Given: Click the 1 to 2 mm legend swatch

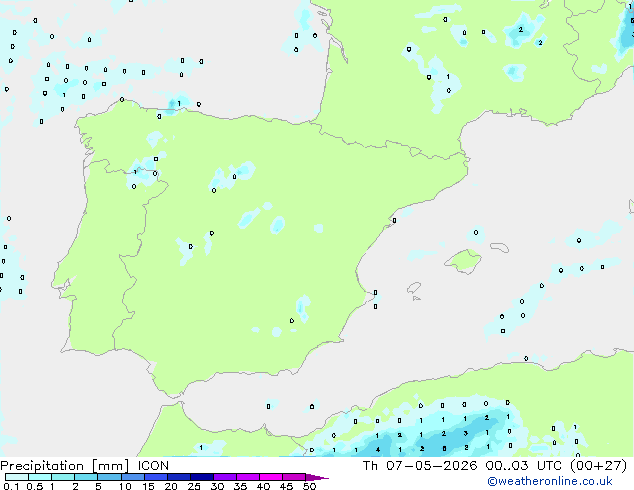Looking at the screenshot, I should (63, 477).
